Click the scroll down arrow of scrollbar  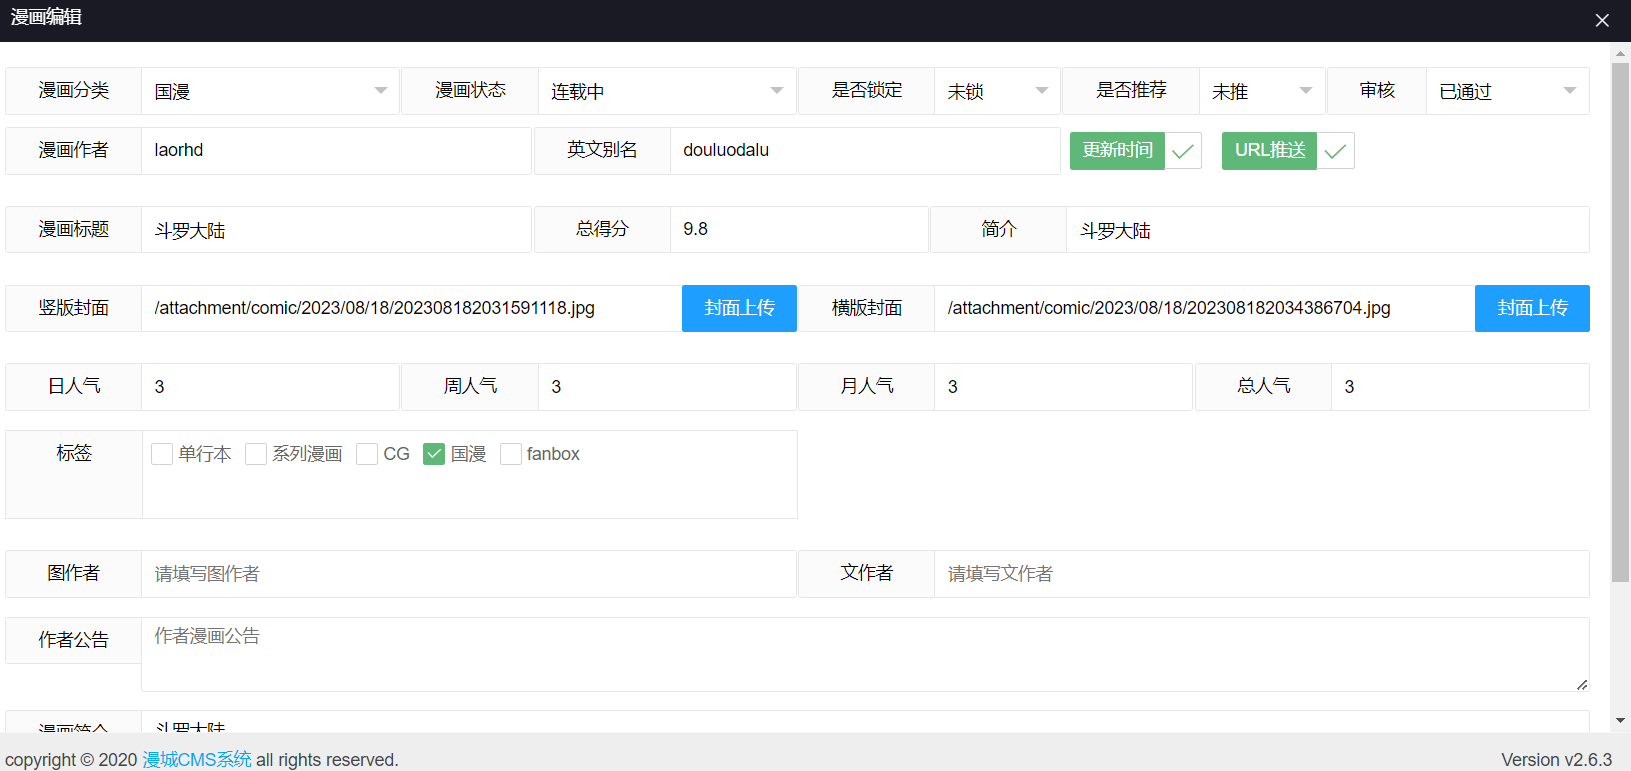tap(1620, 720)
